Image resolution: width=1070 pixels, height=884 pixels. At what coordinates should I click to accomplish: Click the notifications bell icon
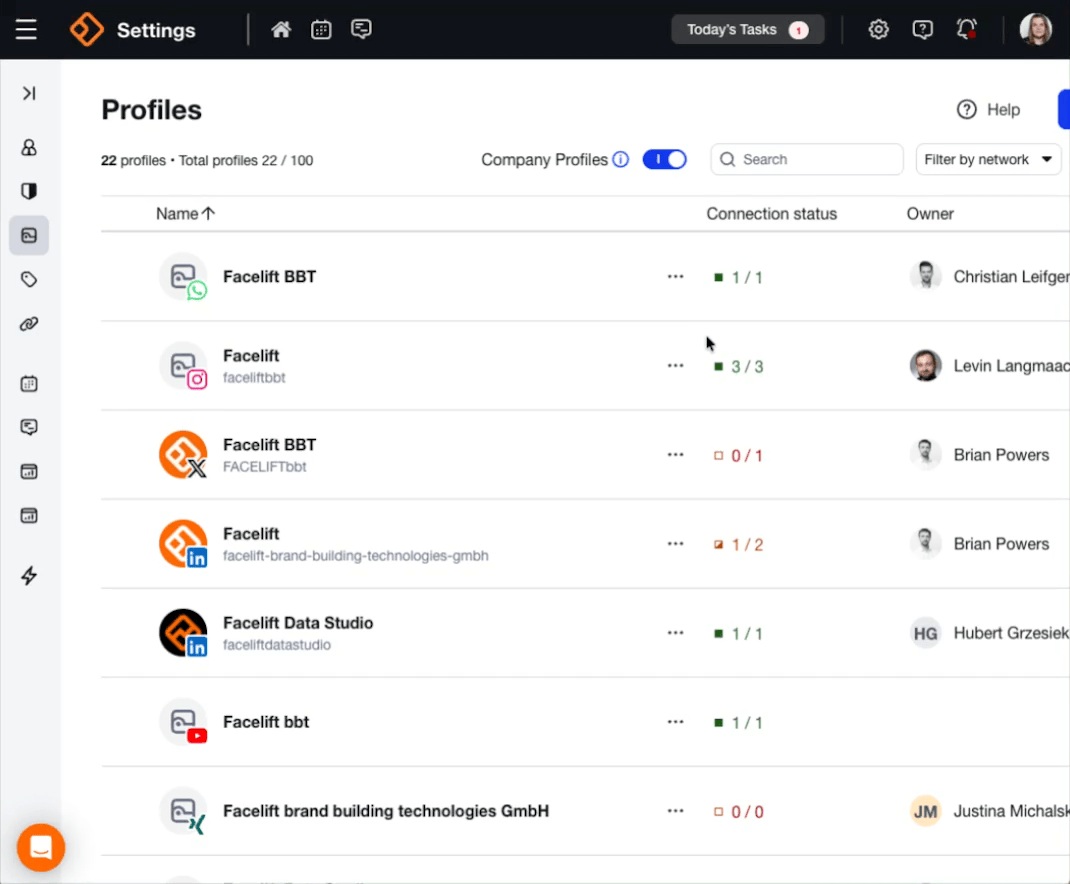coord(966,30)
